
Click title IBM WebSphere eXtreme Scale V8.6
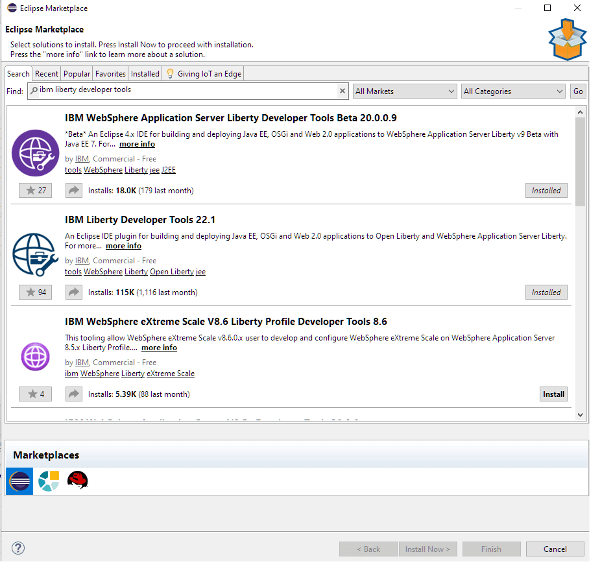click(x=226, y=322)
